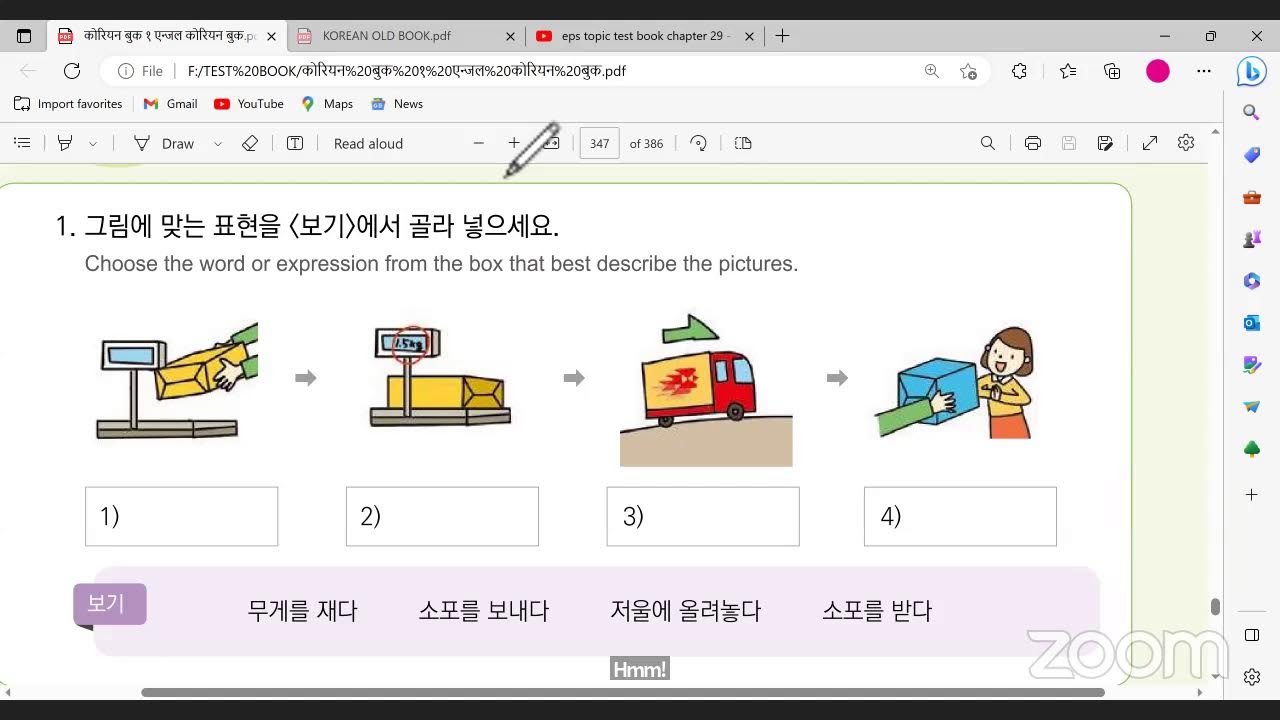Save the PDF file
This screenshot has width=1280, height=720.
pyautogui.click(x=1069, y=143)
